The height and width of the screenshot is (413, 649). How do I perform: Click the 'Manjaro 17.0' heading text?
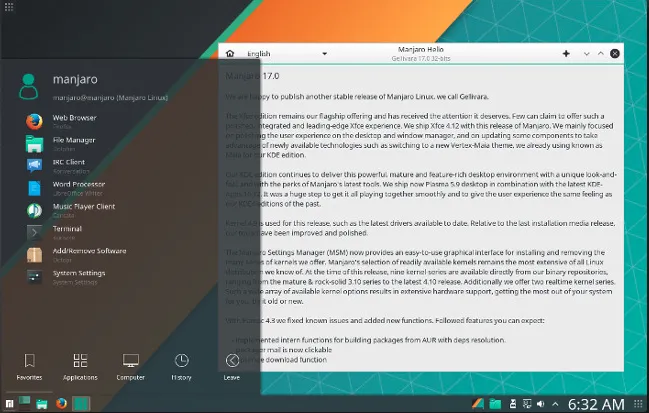252,76
